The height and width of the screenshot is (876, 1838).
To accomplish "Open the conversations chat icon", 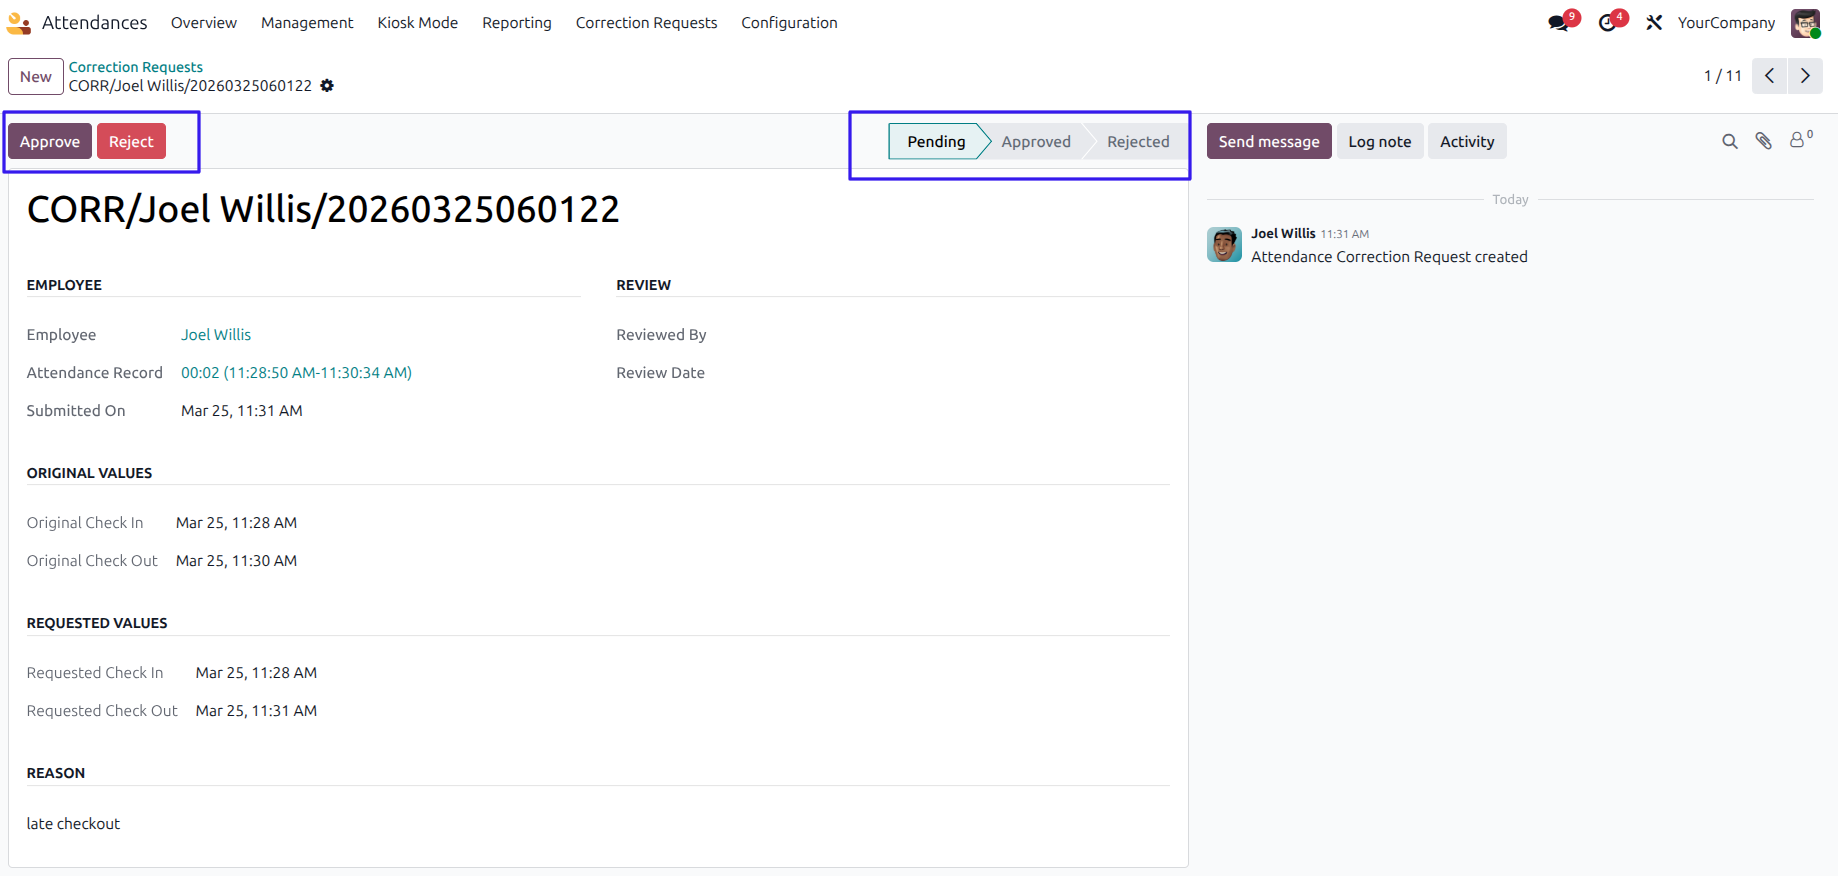I will click(1559, 22).
